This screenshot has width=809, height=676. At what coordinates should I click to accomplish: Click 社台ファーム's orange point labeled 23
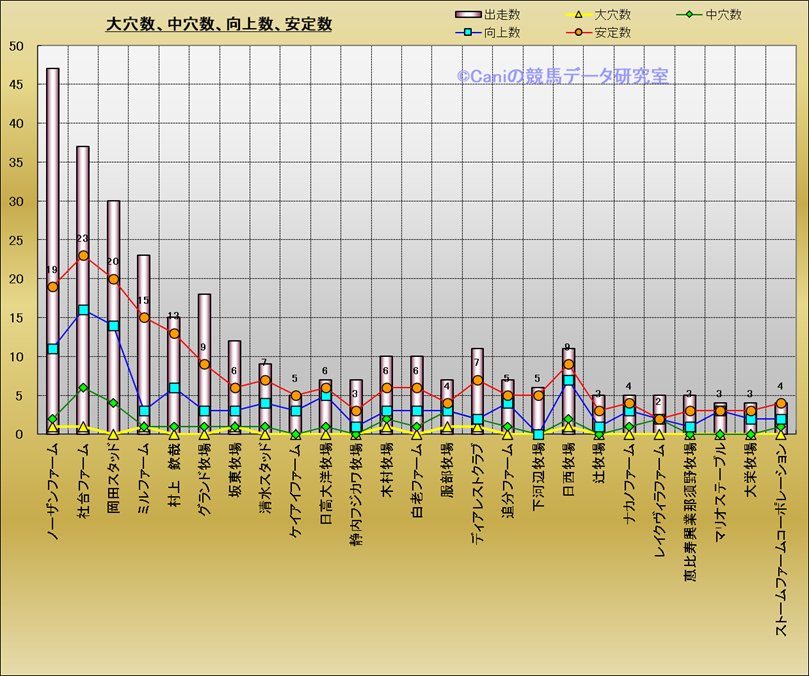tap(83, 255)
